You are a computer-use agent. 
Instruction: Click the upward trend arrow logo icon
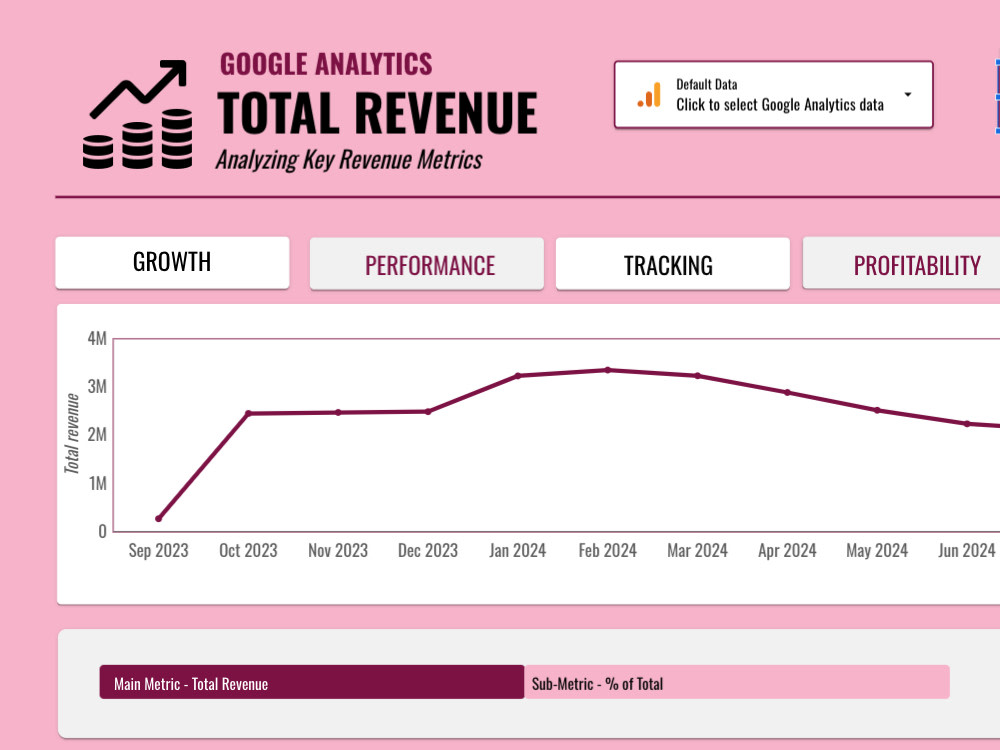[135, 90]
